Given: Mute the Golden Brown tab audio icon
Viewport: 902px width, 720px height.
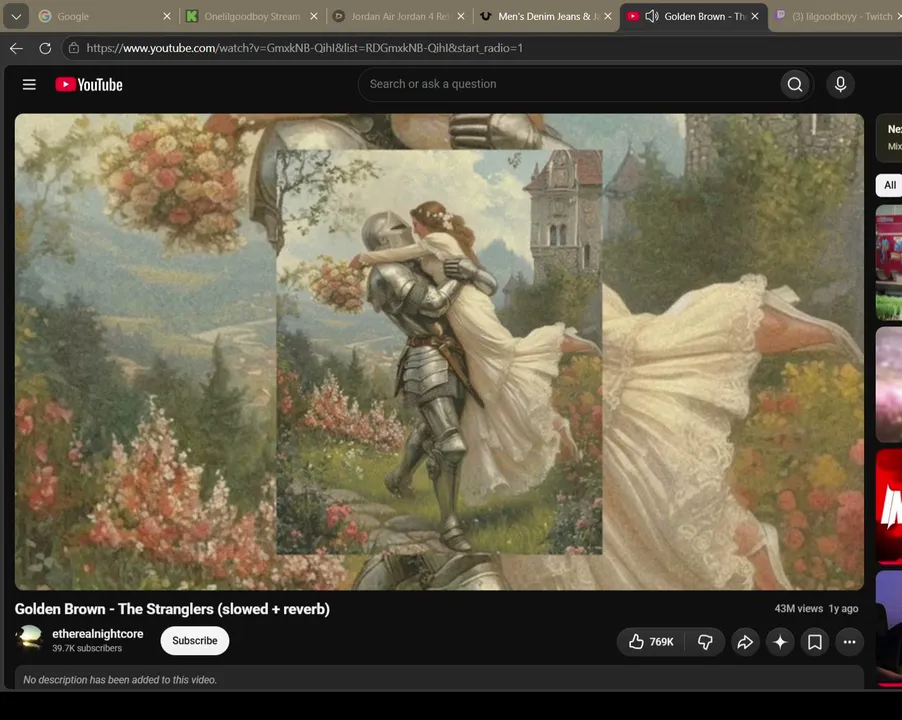Looking at the screenshot, I should [652, 16].
